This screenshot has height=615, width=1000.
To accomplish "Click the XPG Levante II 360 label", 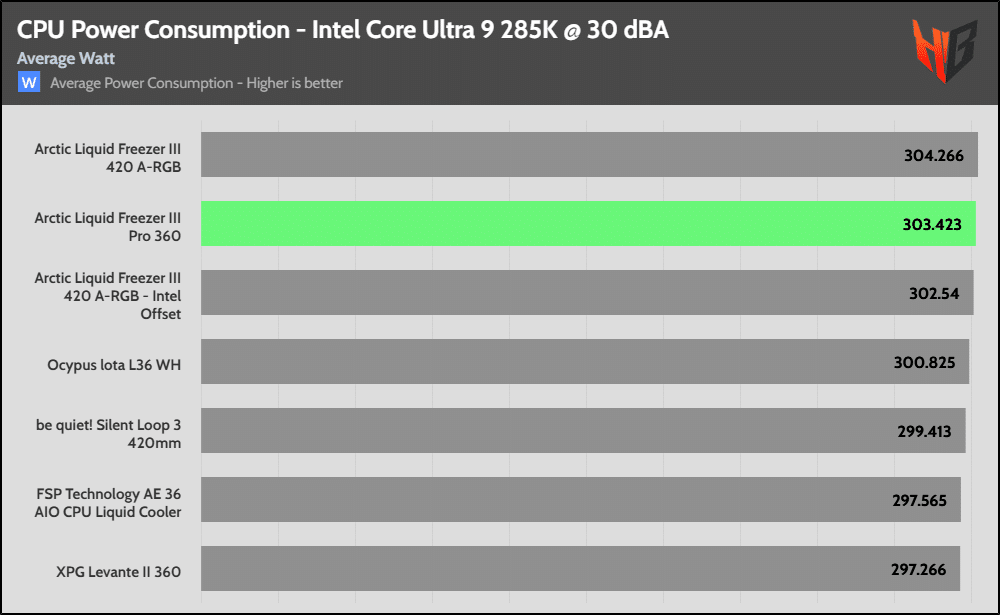I will [119, 572].
